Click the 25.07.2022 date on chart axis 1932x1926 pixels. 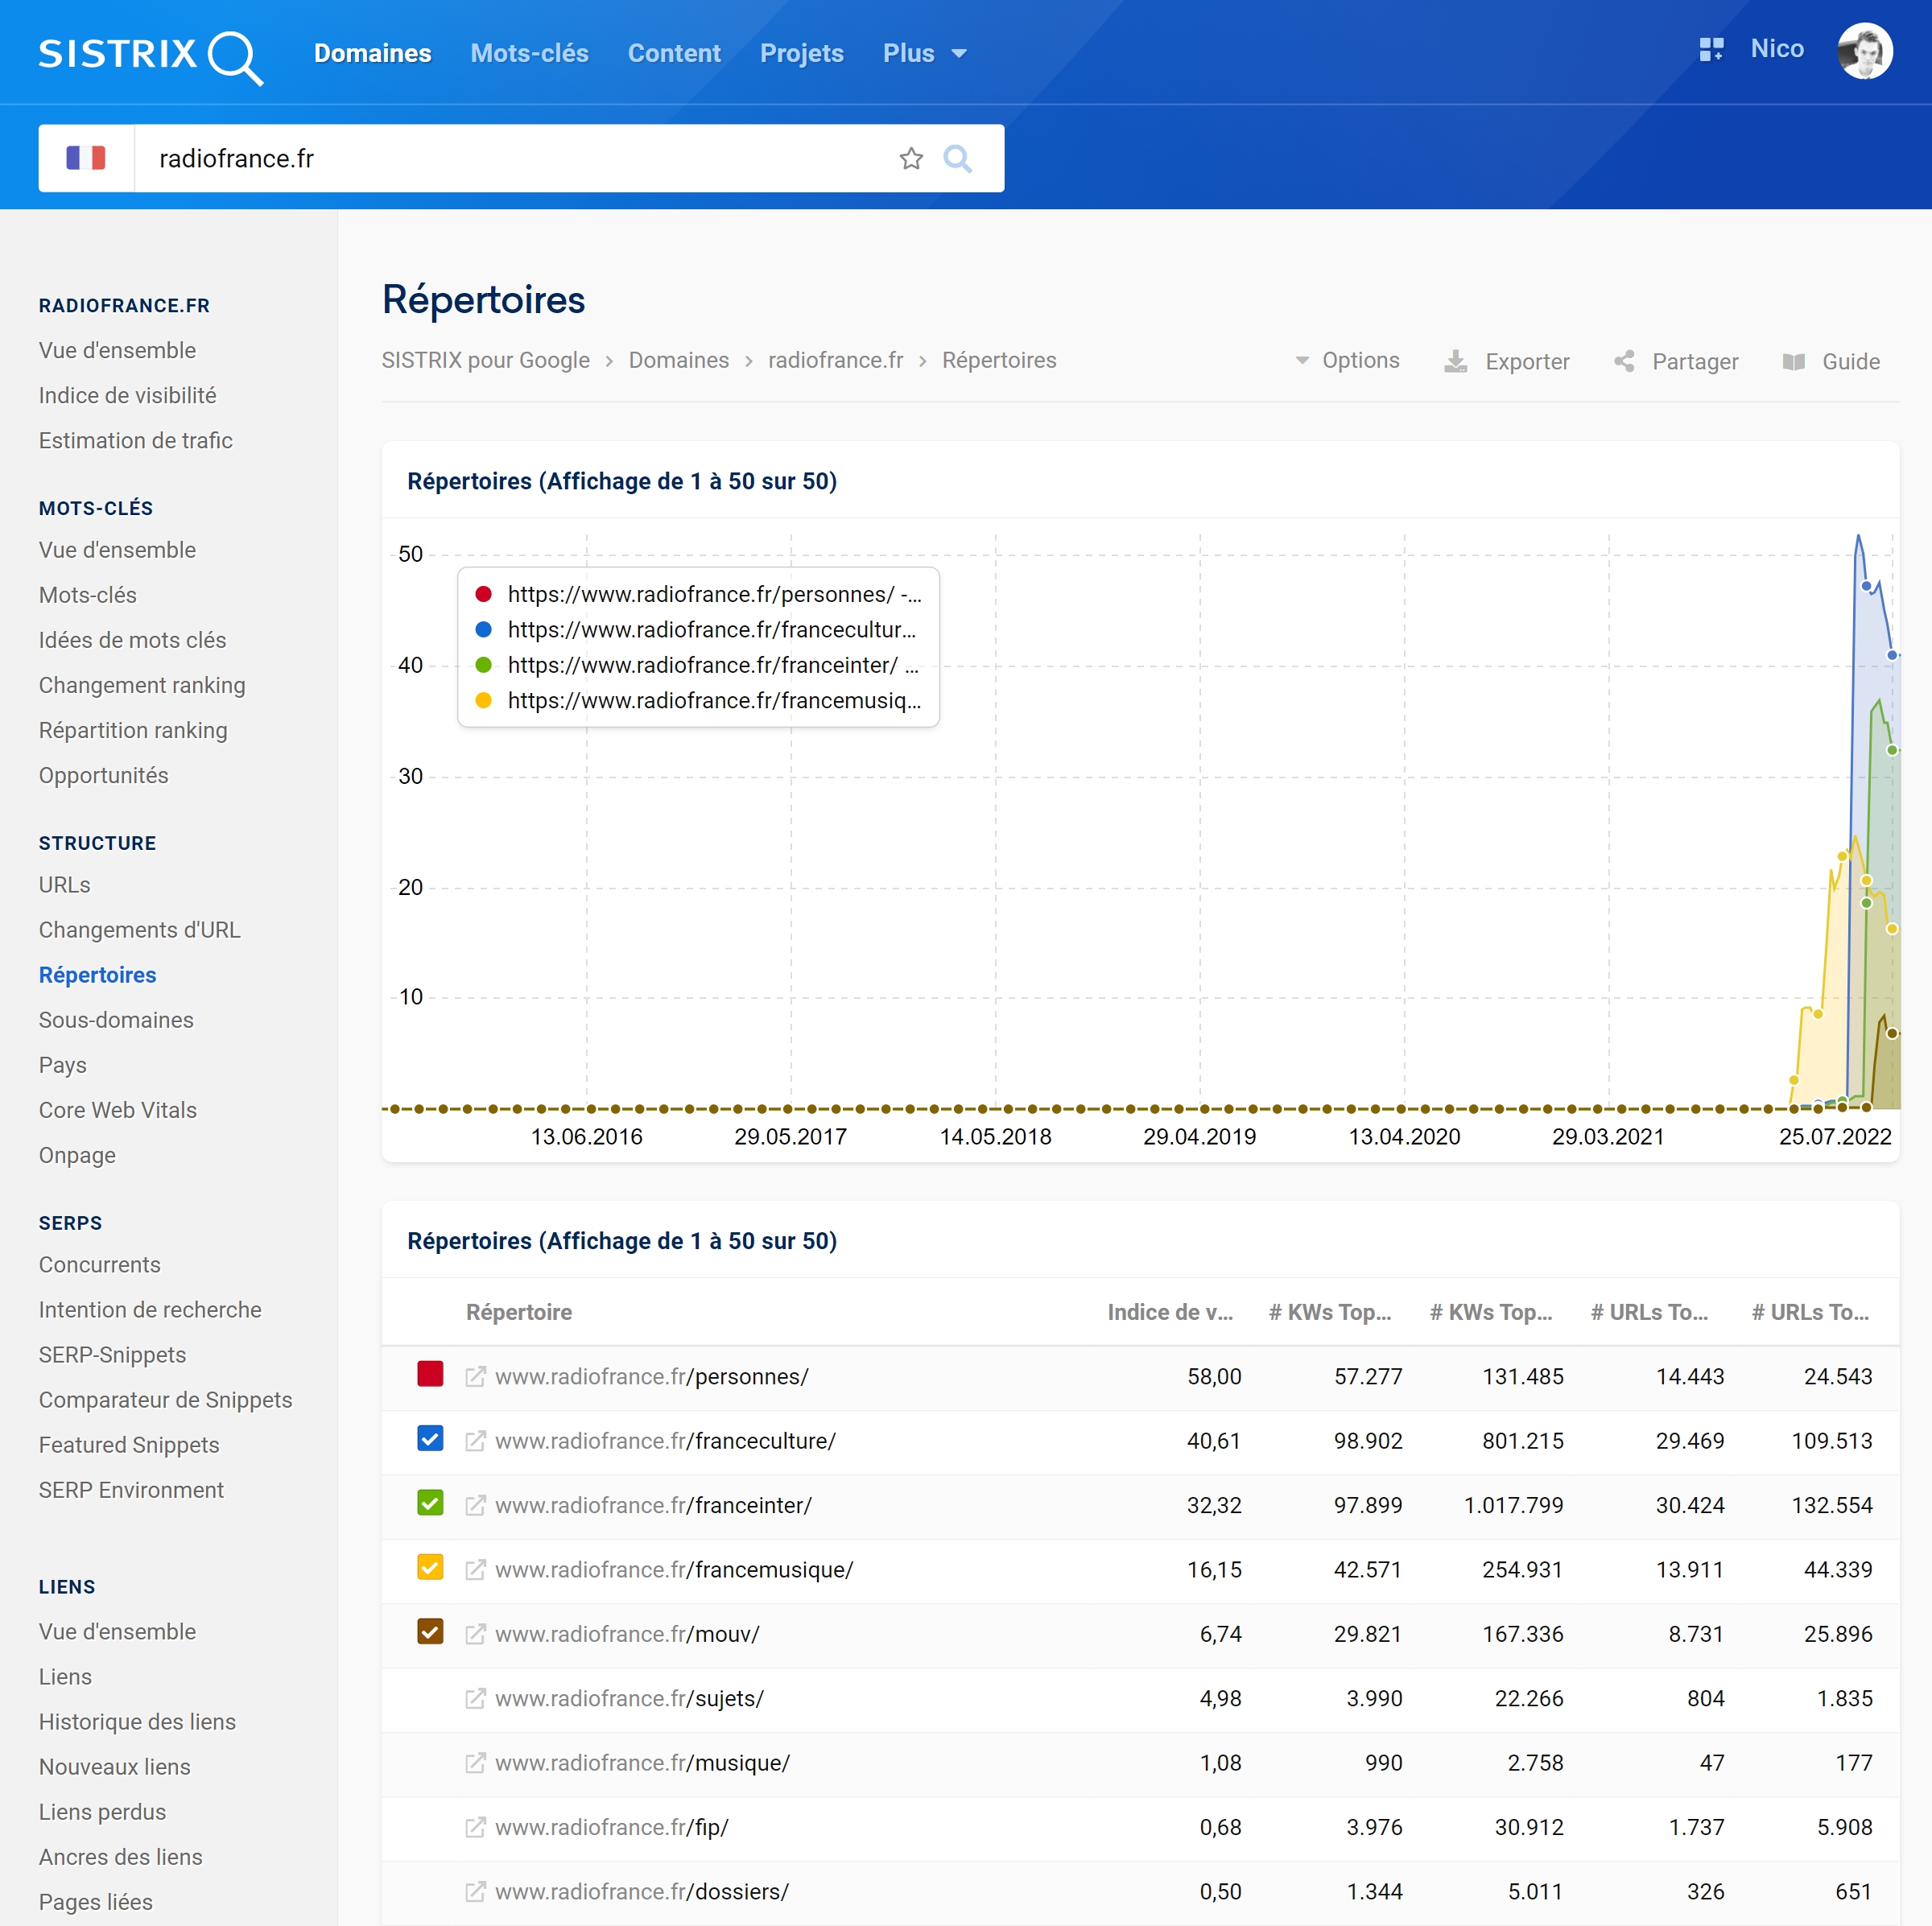[x=1834, y=1136]
